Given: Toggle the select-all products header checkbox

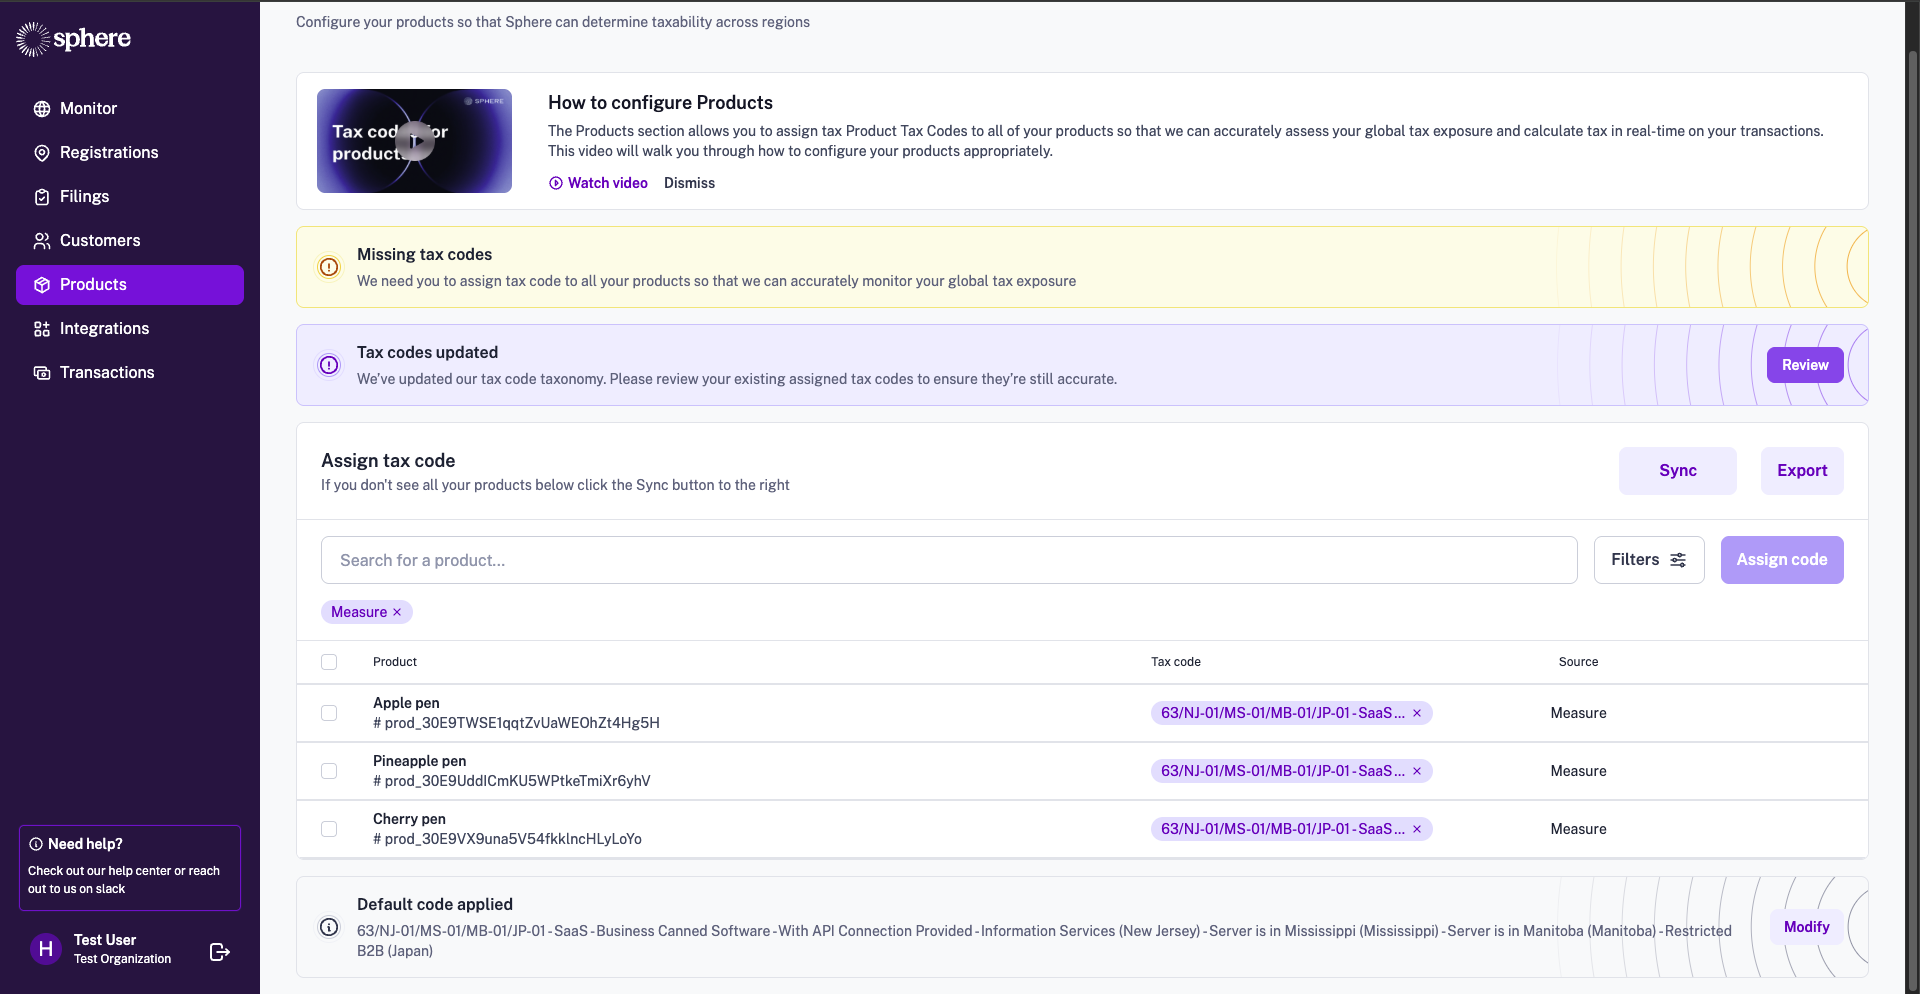Looking at the screenshot, I should [329, 662].
